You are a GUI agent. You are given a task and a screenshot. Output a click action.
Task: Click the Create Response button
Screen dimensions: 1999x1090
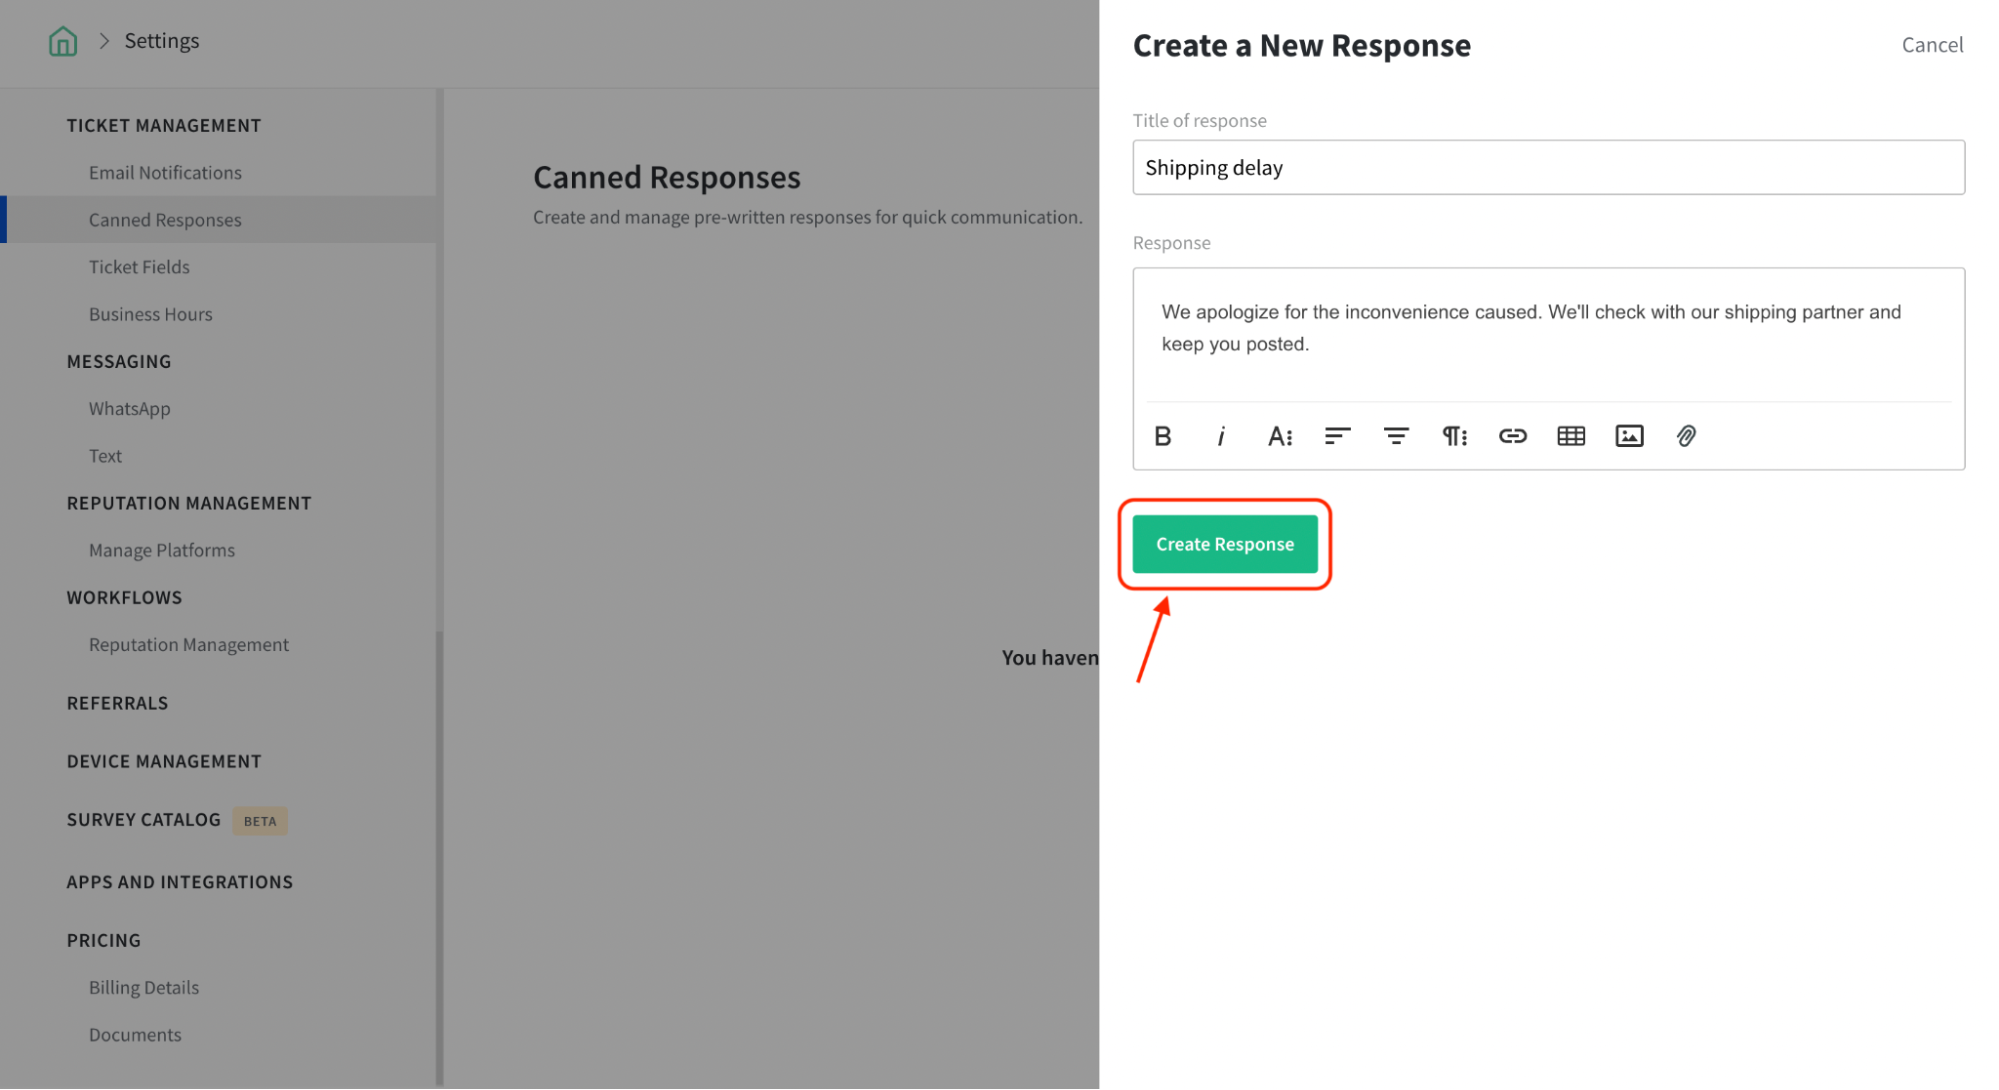pos(1224,544)
